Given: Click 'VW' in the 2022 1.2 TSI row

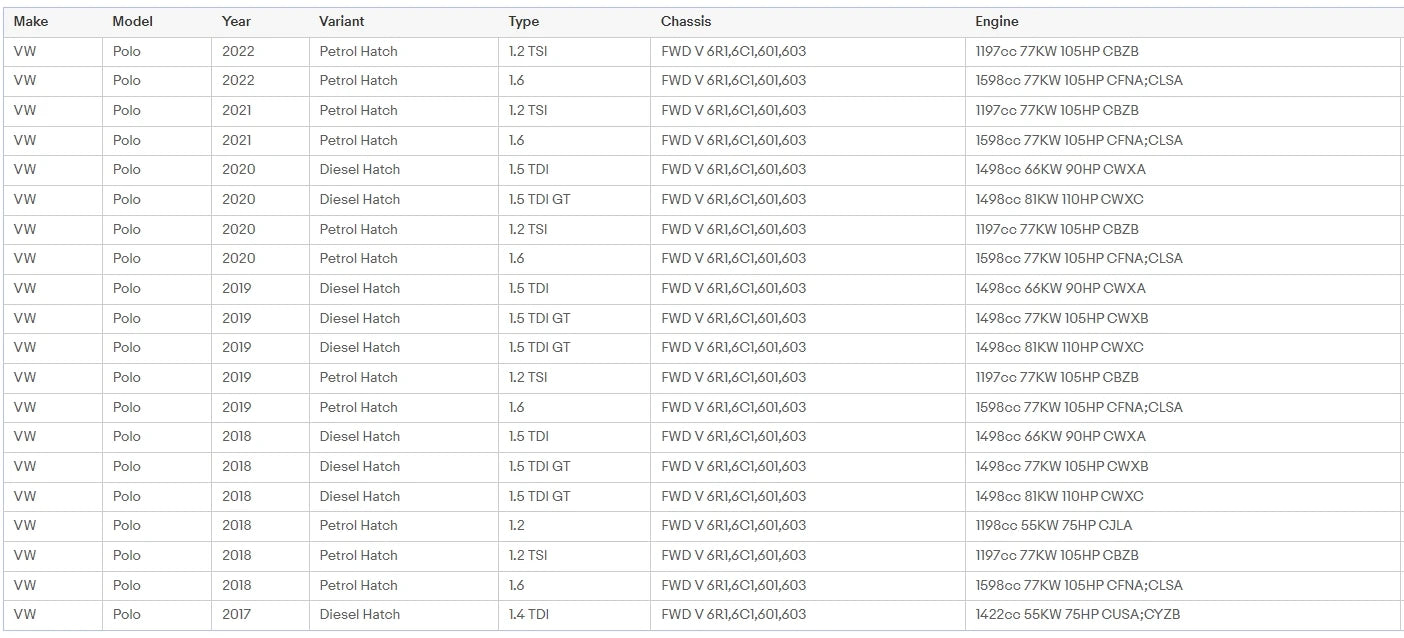Looking at the screenshot, I should (25, 51).
